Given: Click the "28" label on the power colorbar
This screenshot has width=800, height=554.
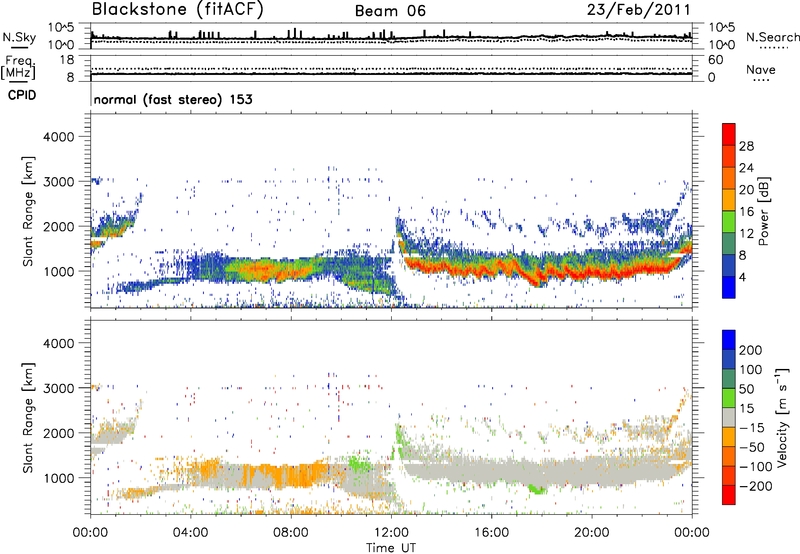Looking at the screenshot, I should click(746, 146).
